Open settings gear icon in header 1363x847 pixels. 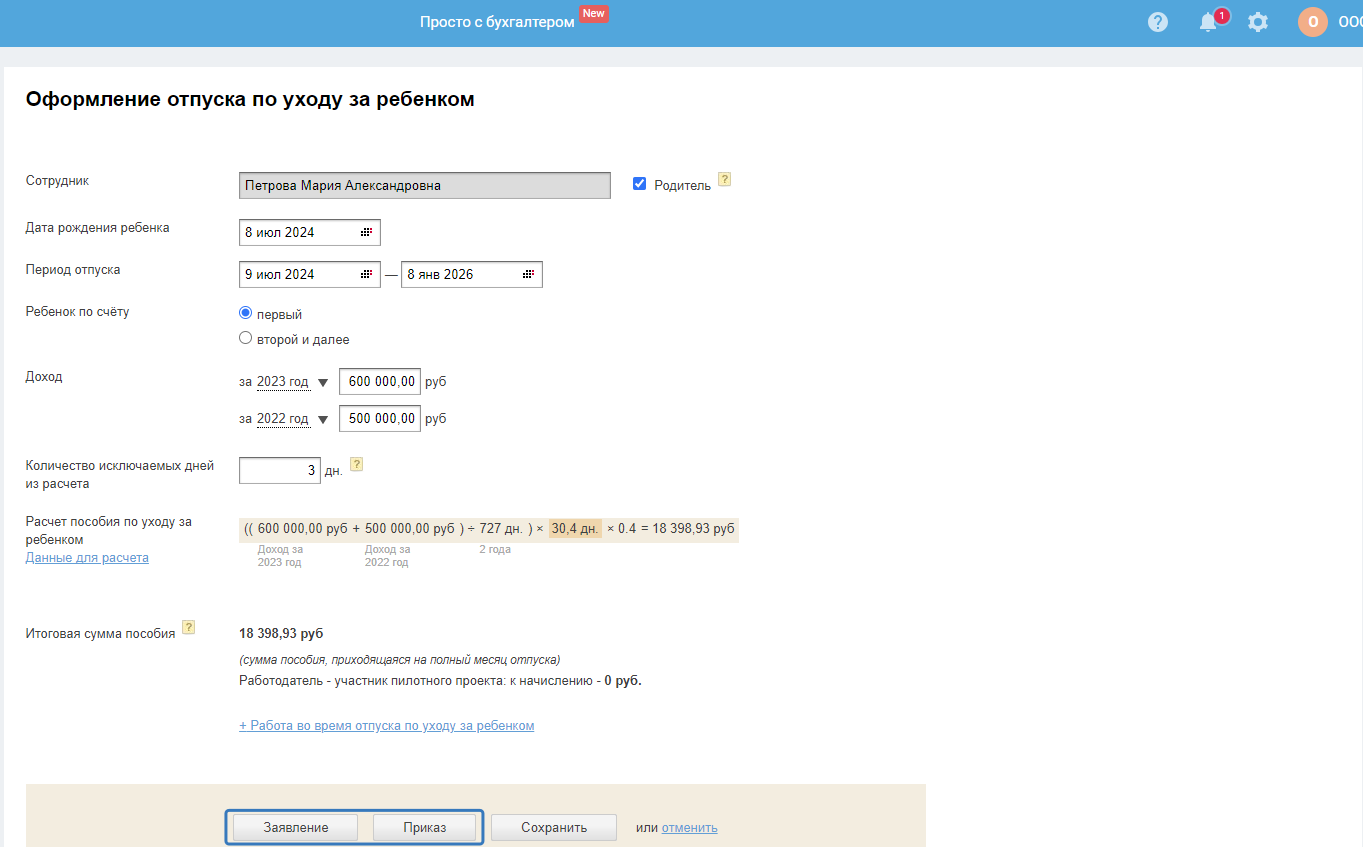pos(1258,22)
